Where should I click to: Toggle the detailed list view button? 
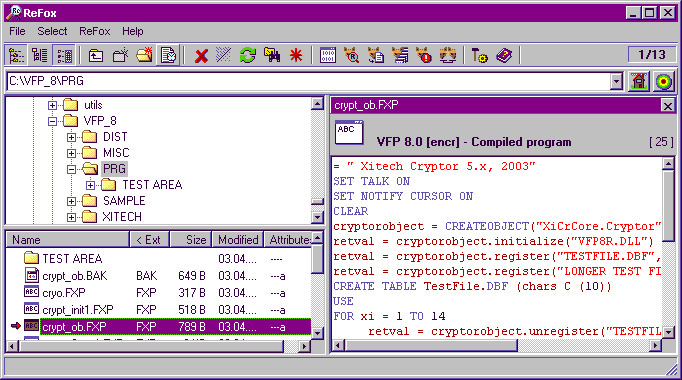point(65,56)
